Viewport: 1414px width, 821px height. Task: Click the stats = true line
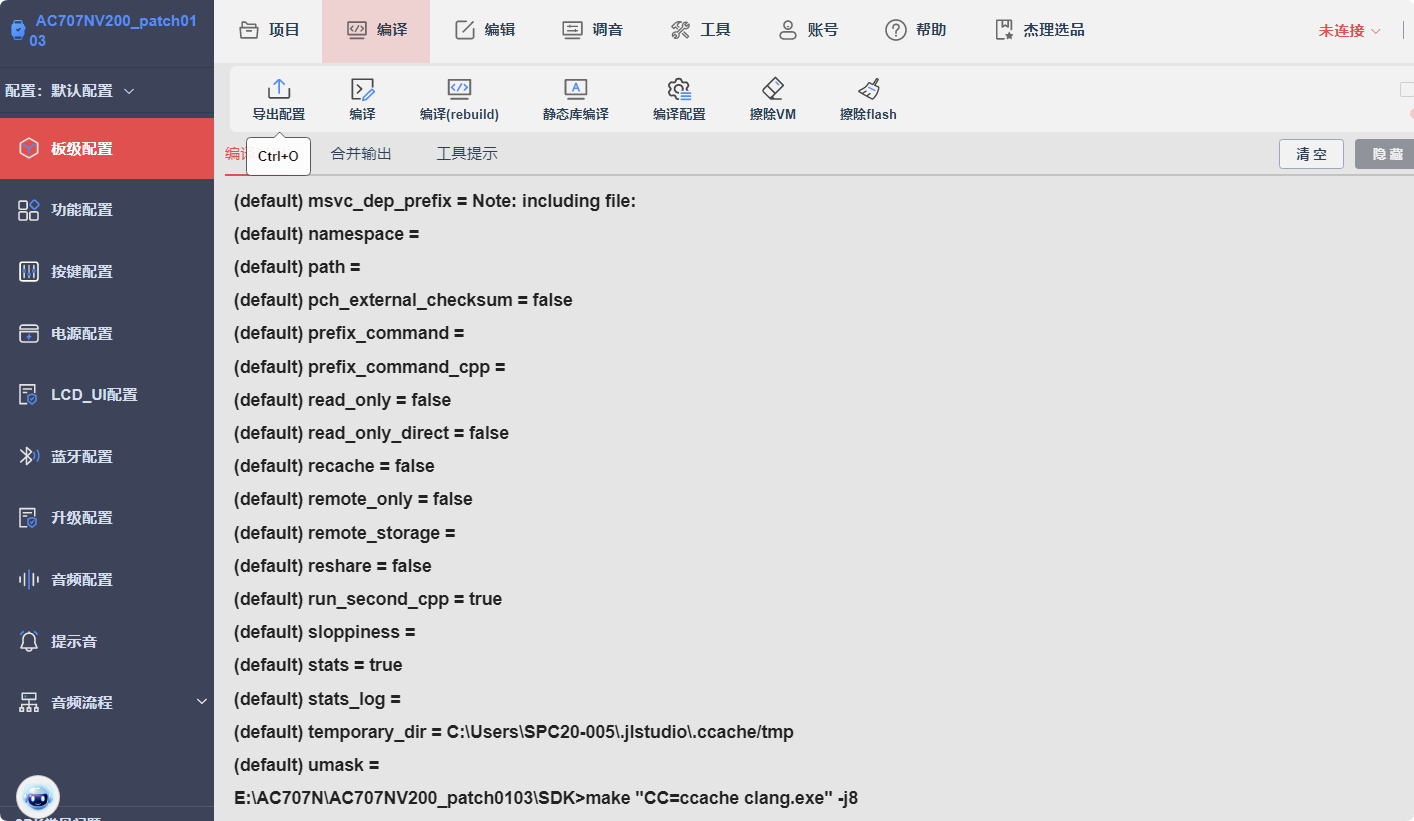[318, 665]
